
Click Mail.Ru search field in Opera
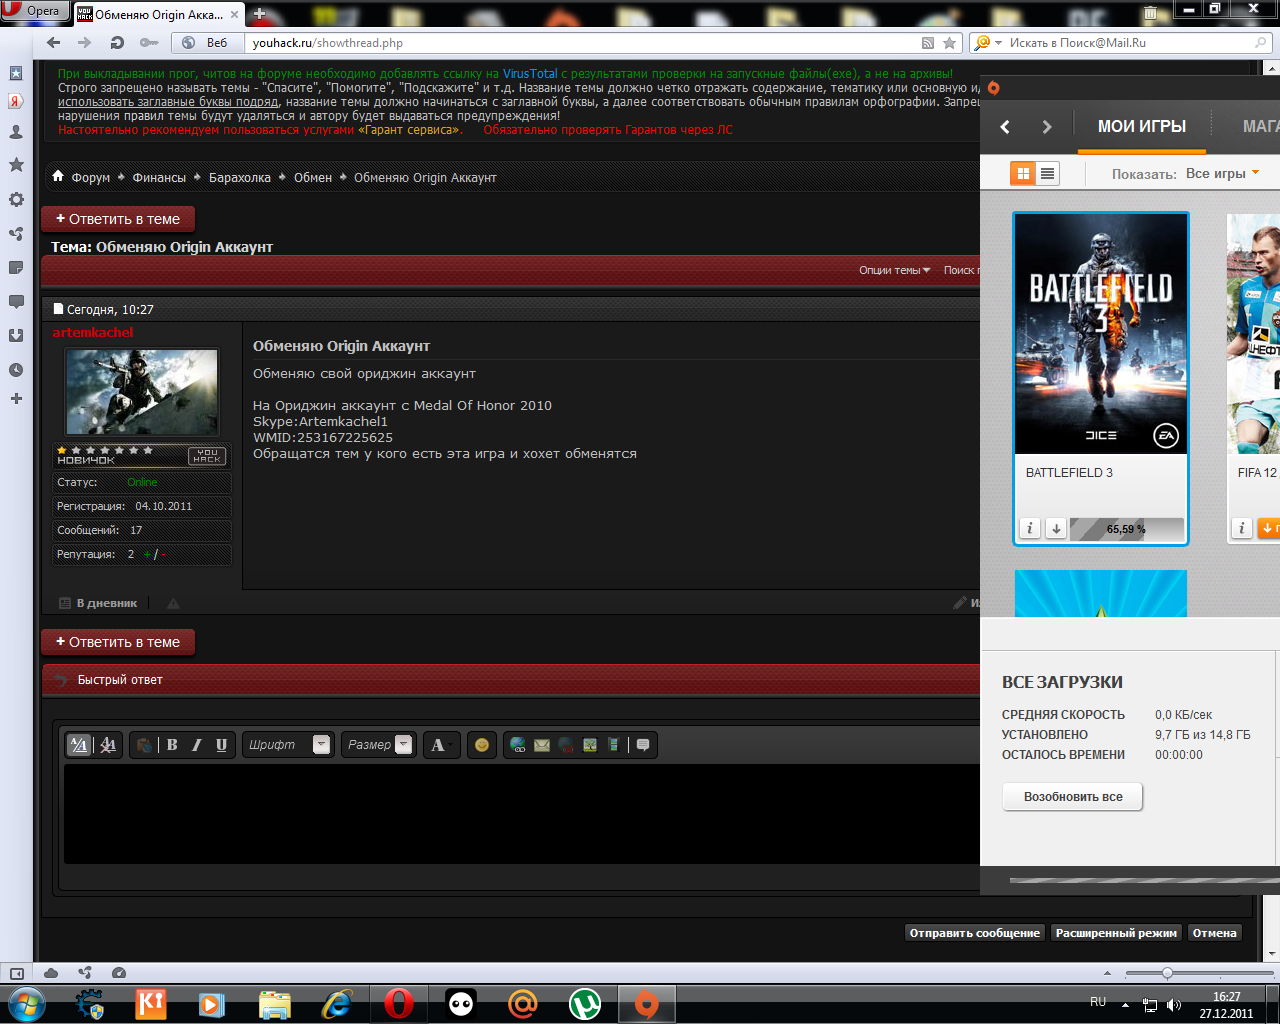tap(1130, 43)
